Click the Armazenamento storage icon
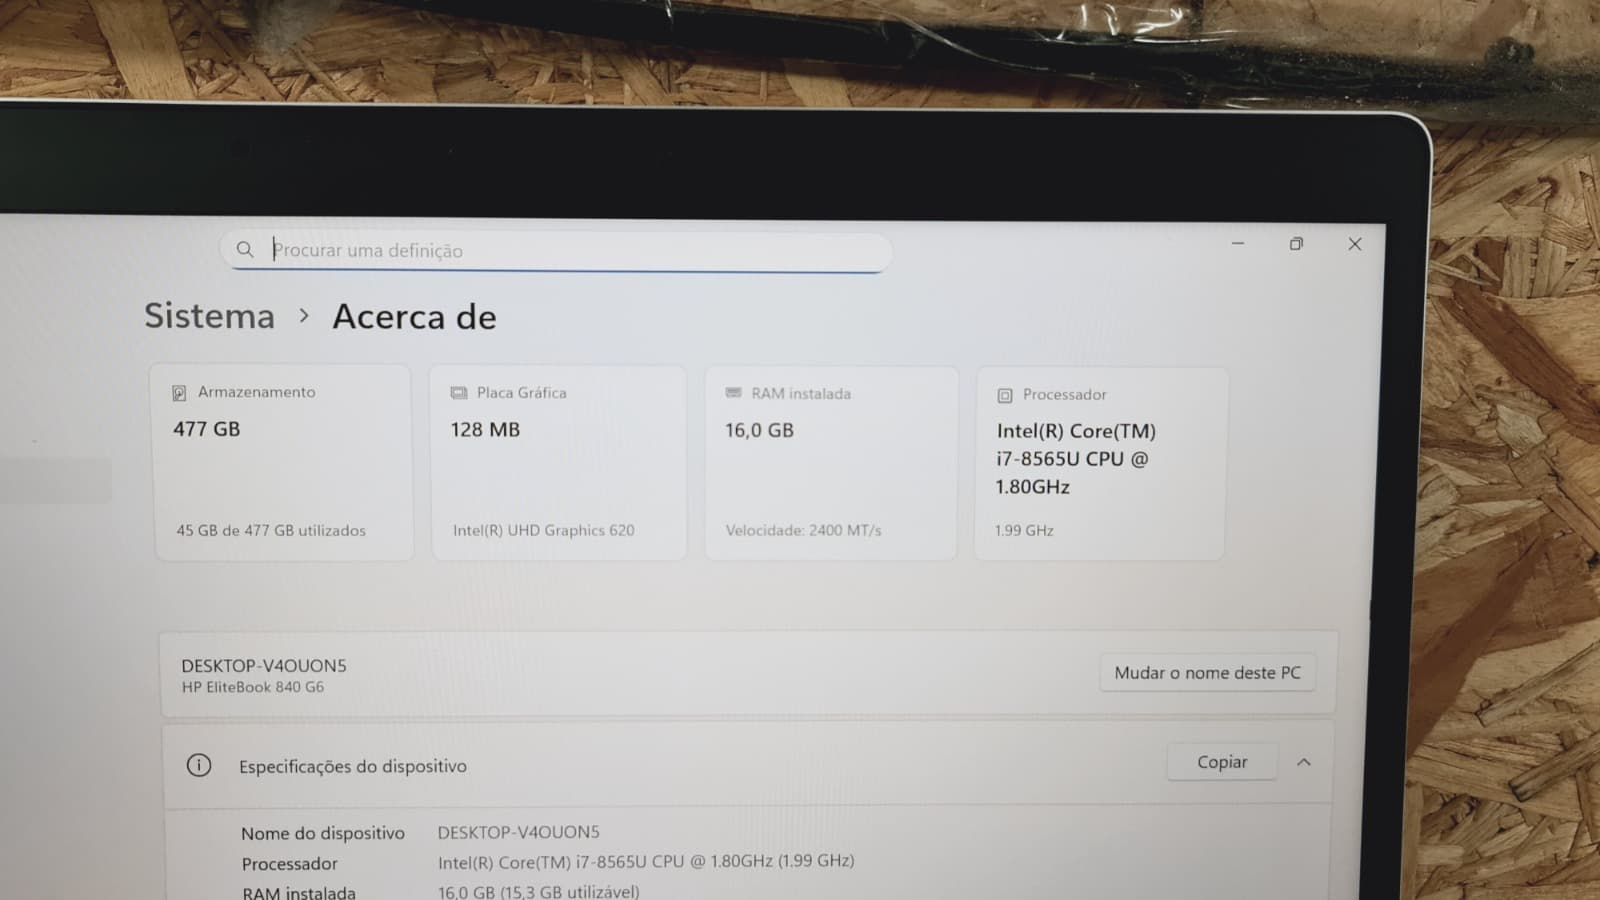The height and width of the screenshot is (900, 1600). (179, 393)
